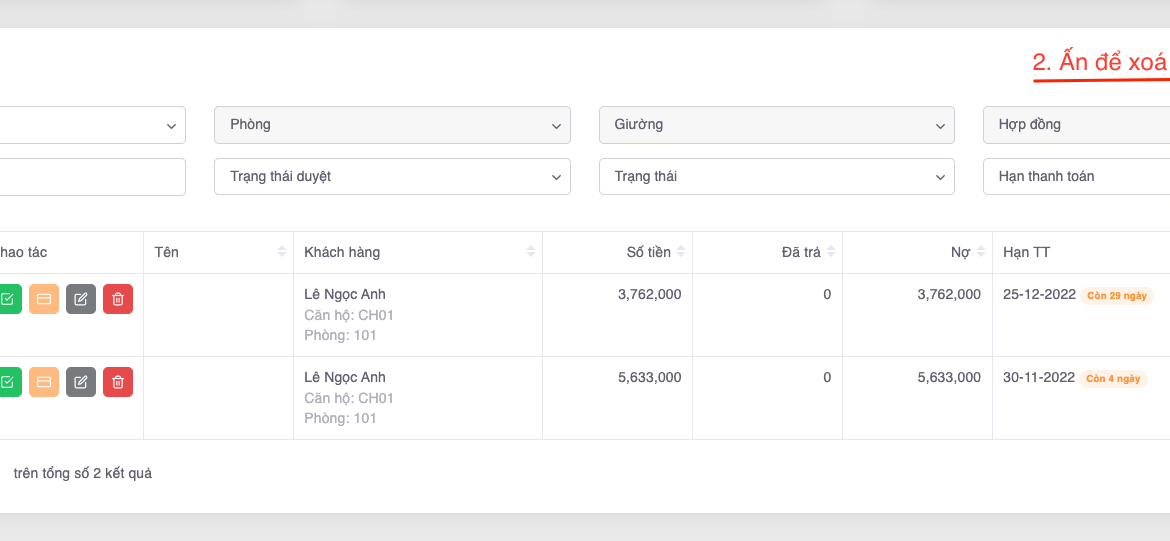Click the "Còn 29 ngày" badge
Screen dimensions: 1170x541
point(1117,296)
